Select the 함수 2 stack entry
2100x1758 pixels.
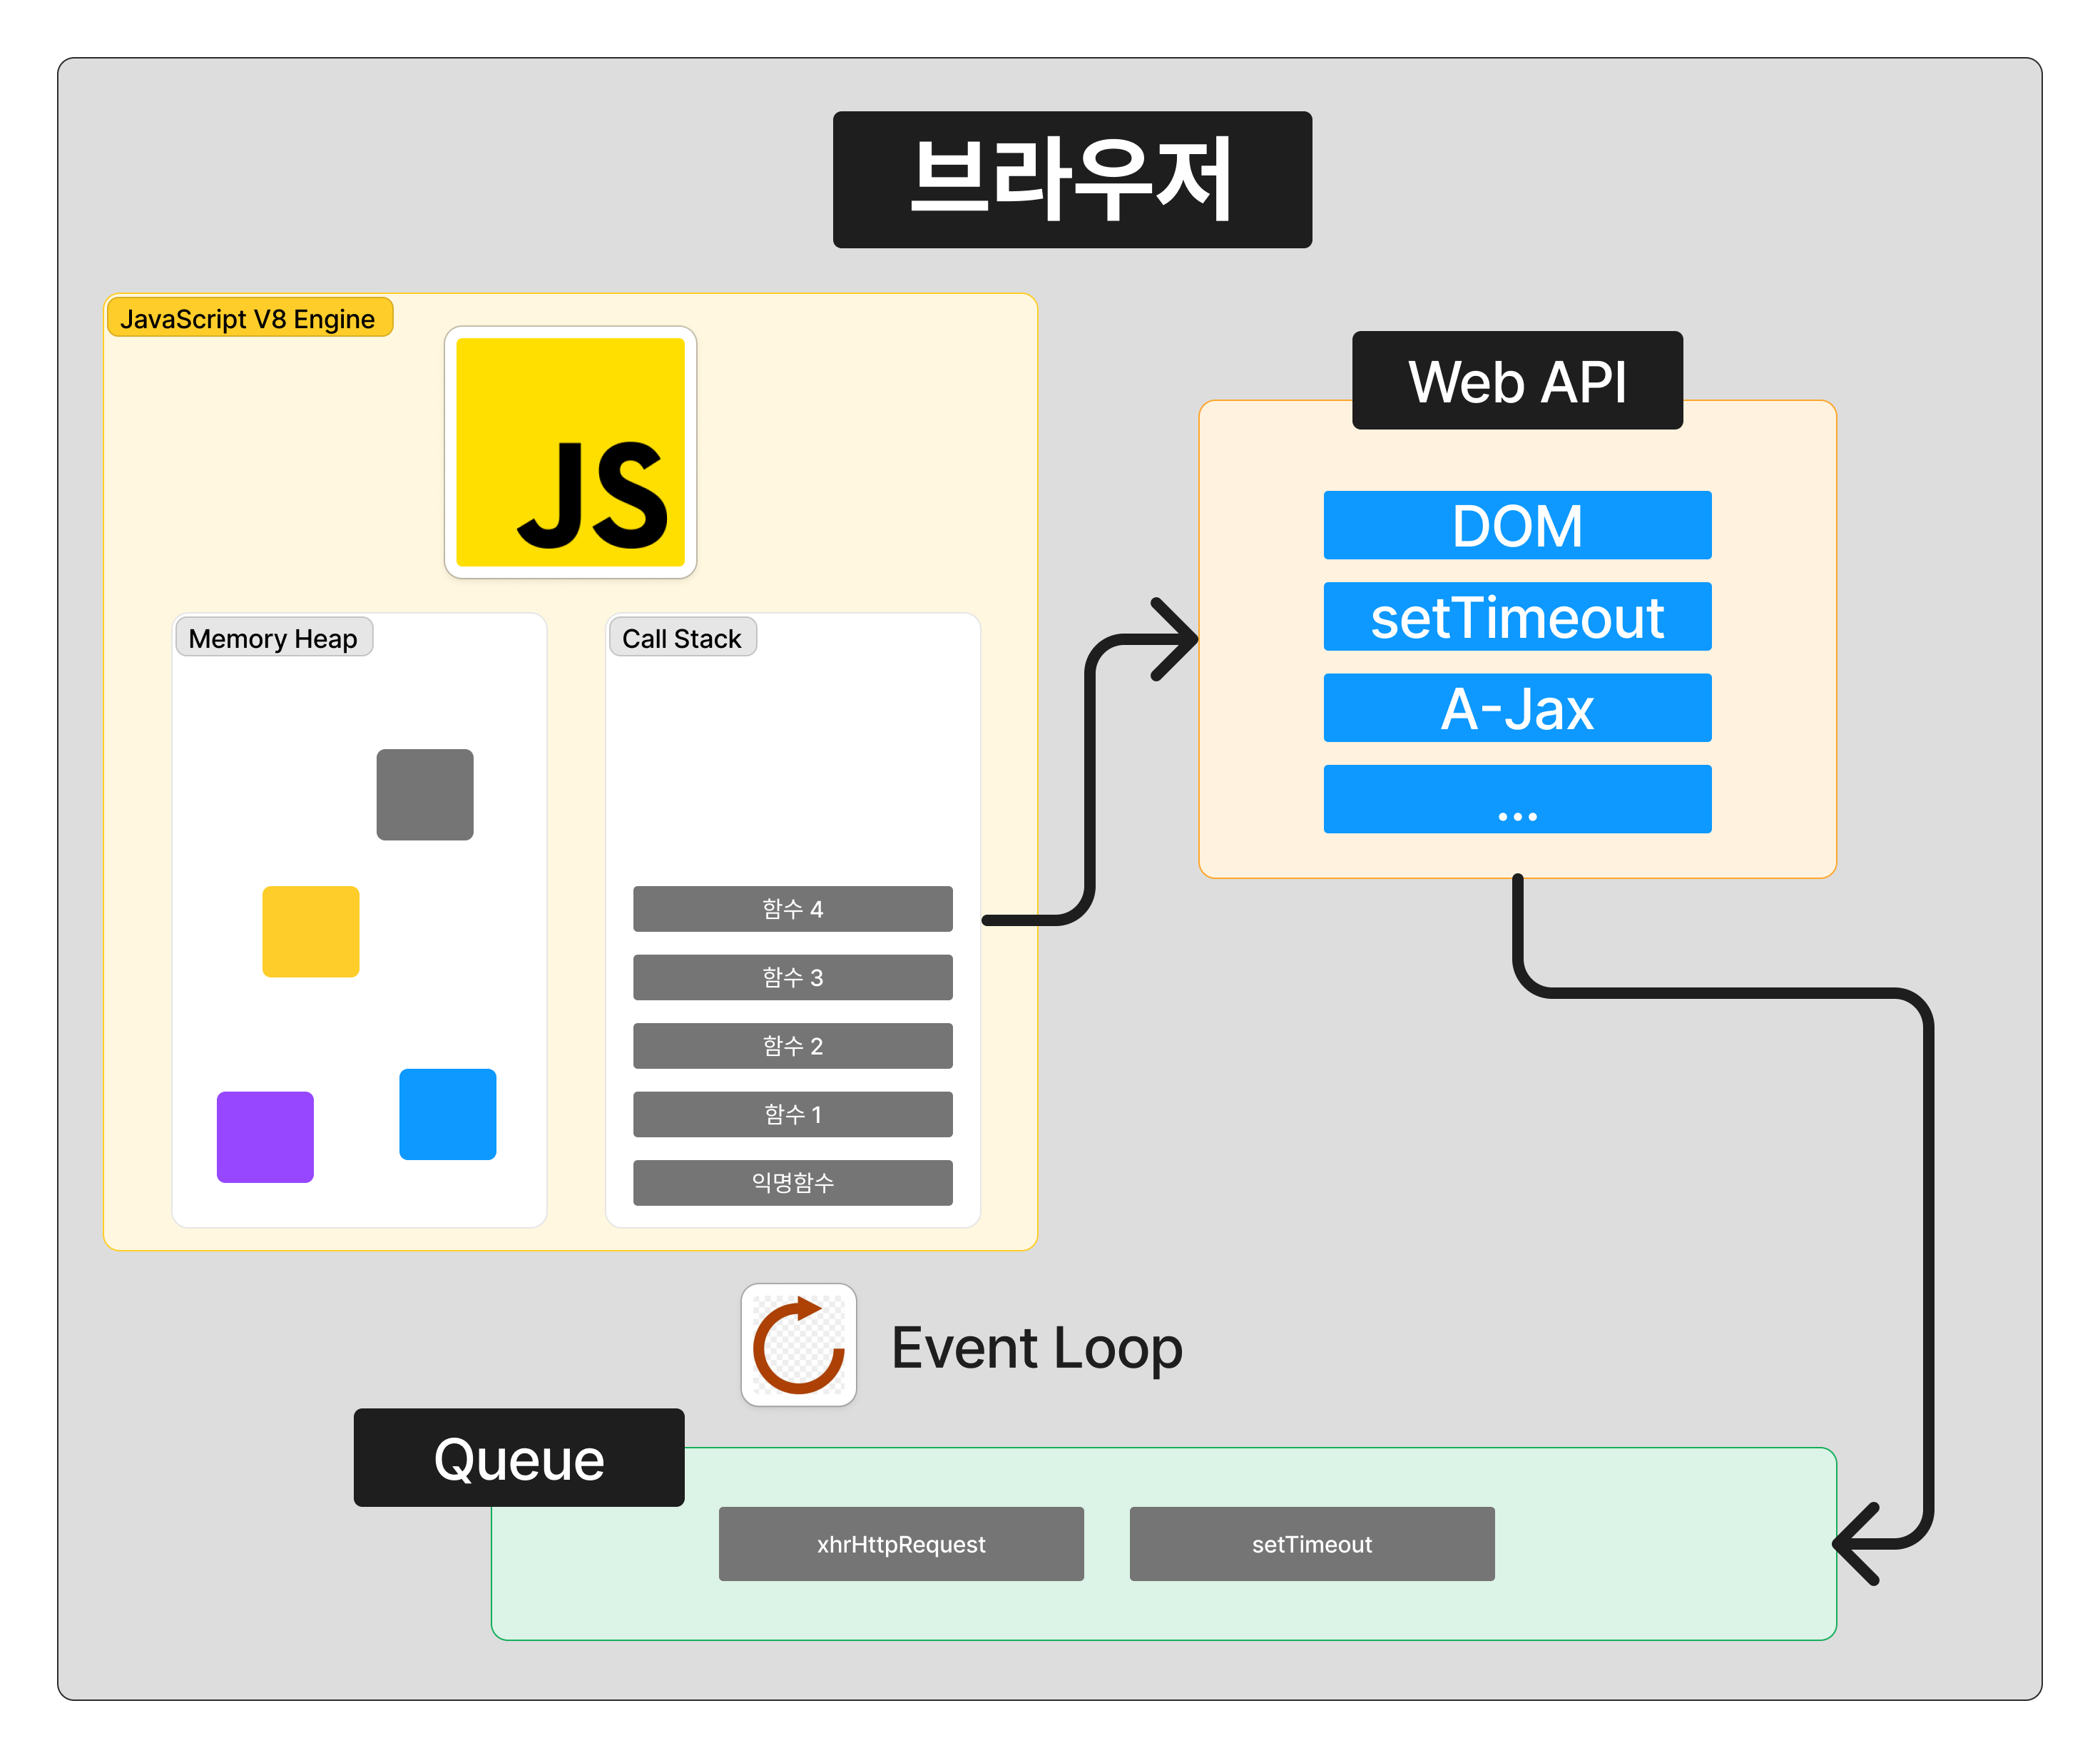[x=793, y=1046]
